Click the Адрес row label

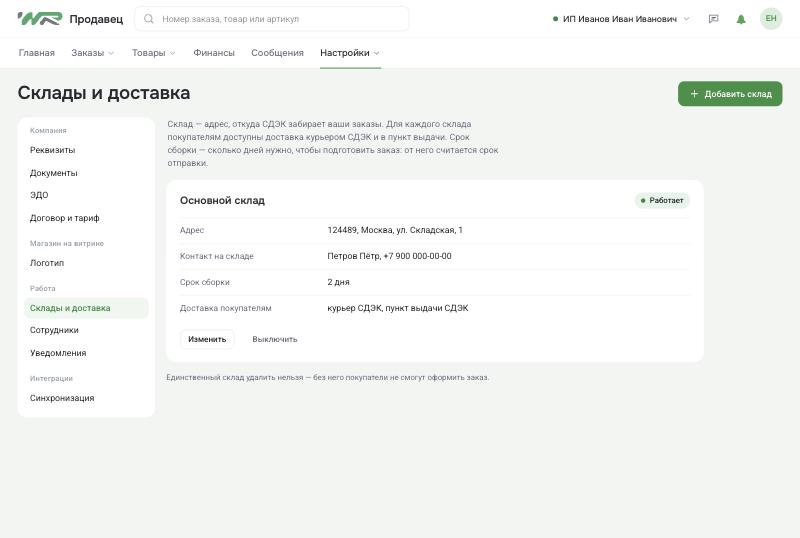point(192,230)
